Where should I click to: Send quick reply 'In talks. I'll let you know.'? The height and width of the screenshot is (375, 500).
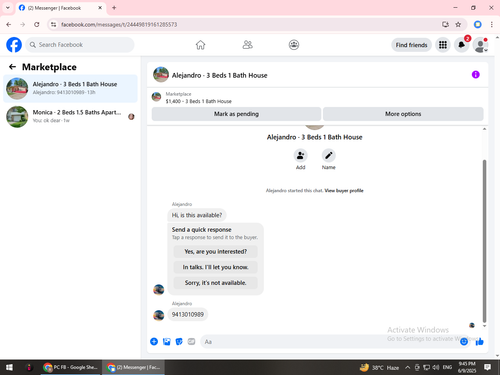coord(216,267)
